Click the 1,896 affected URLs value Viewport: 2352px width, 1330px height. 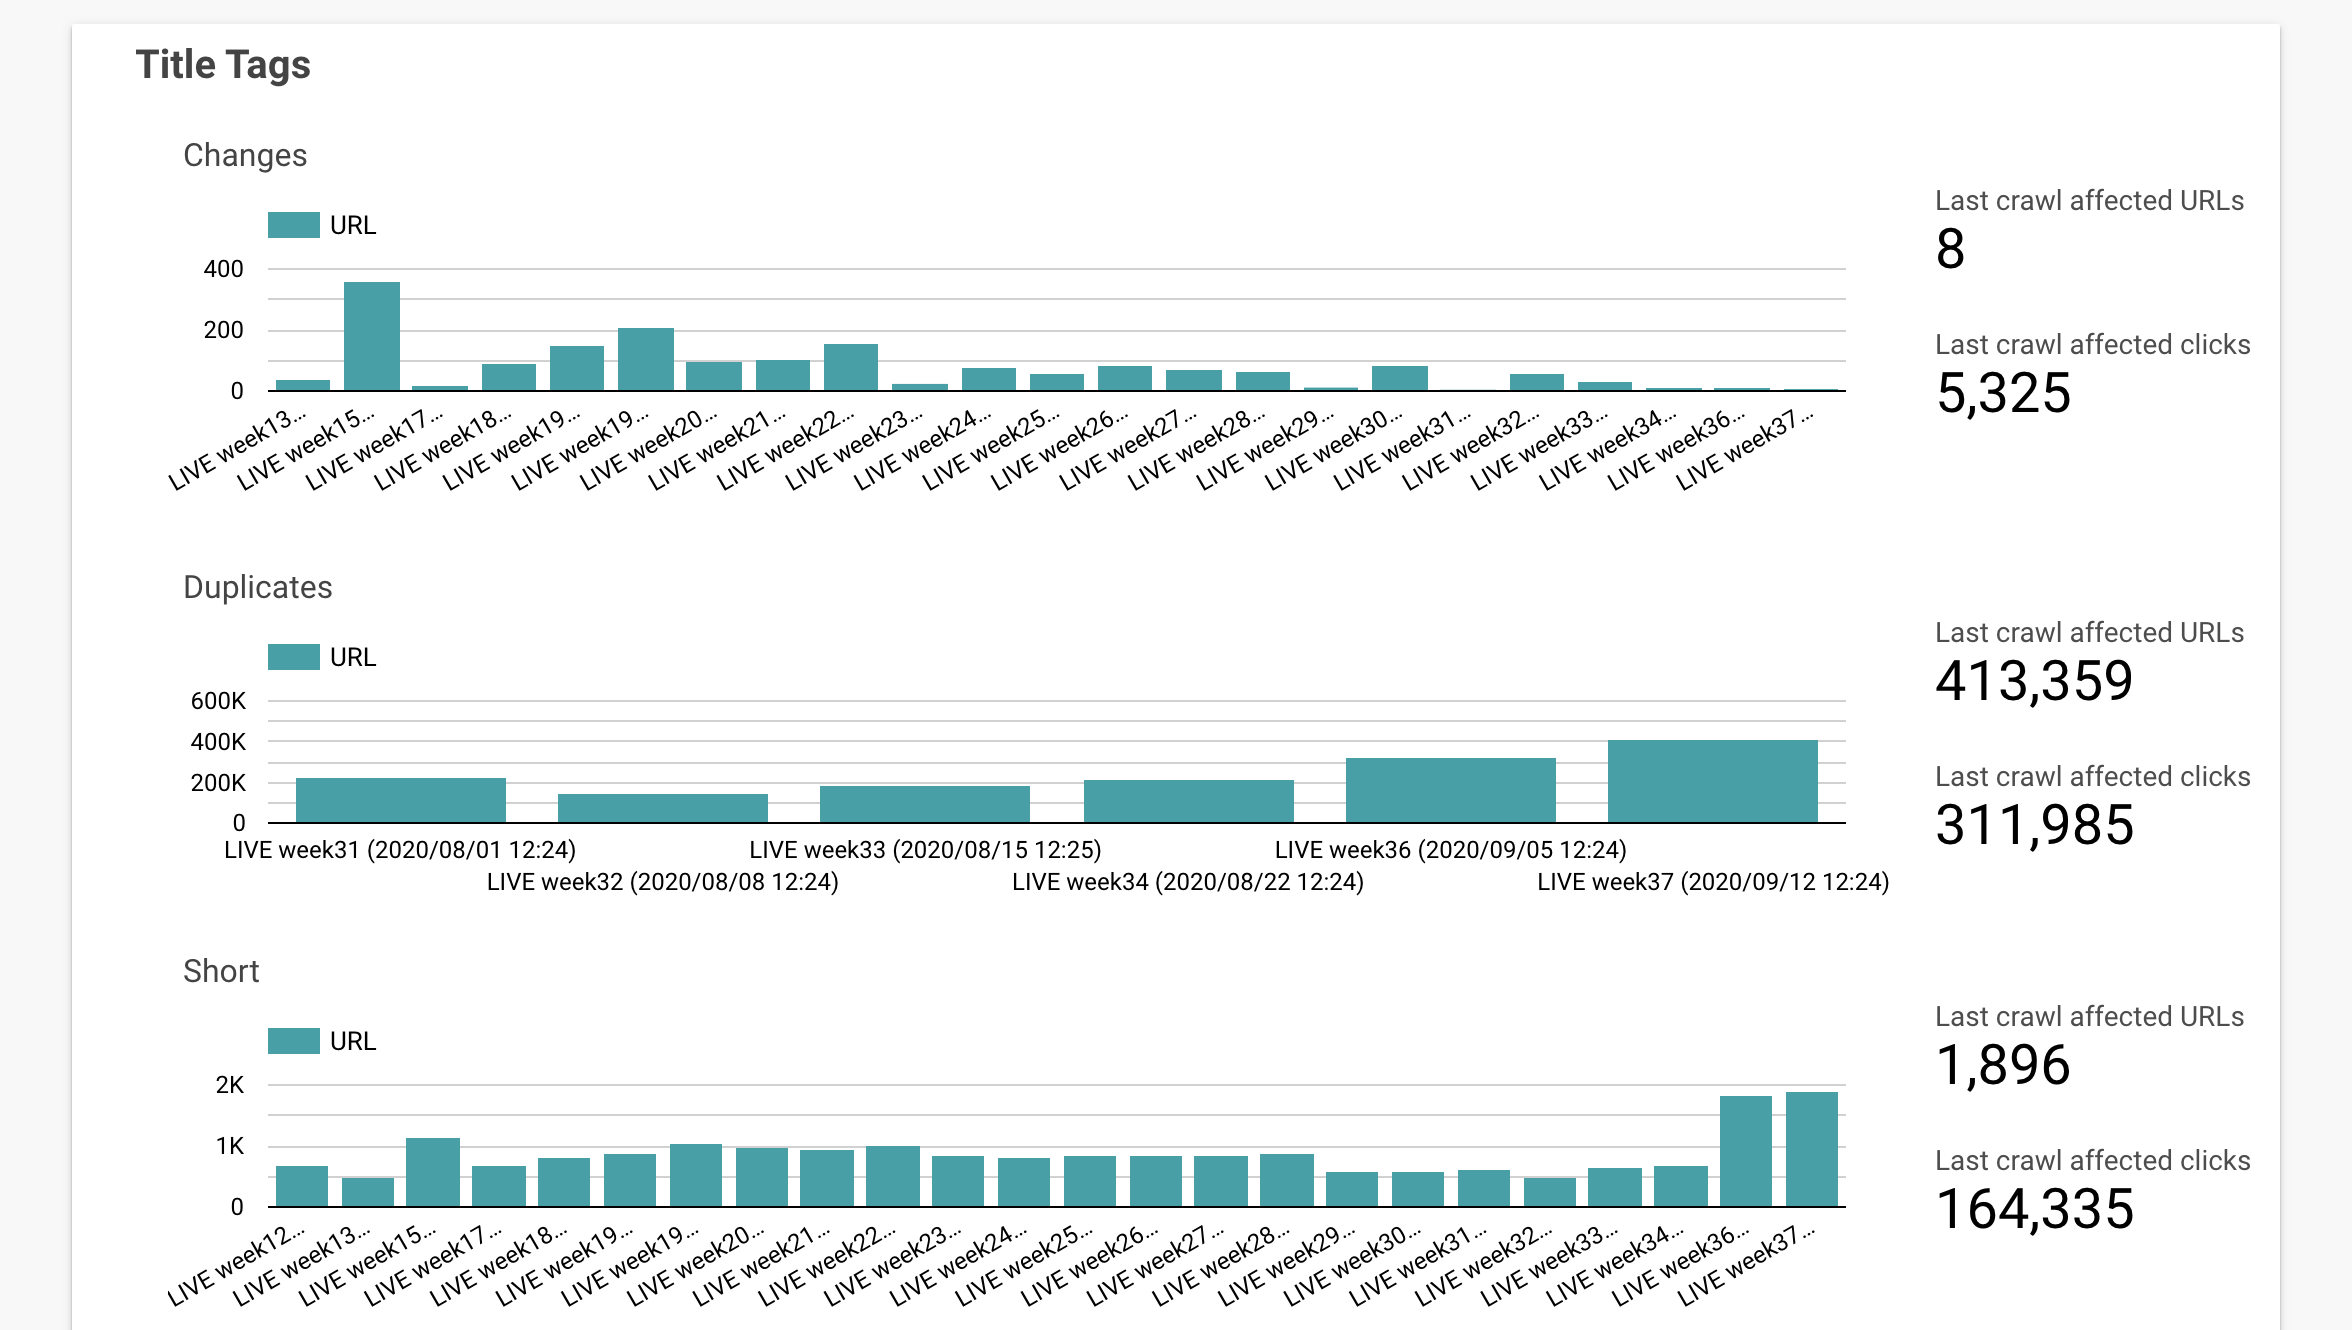[x=2003, y=1065]
